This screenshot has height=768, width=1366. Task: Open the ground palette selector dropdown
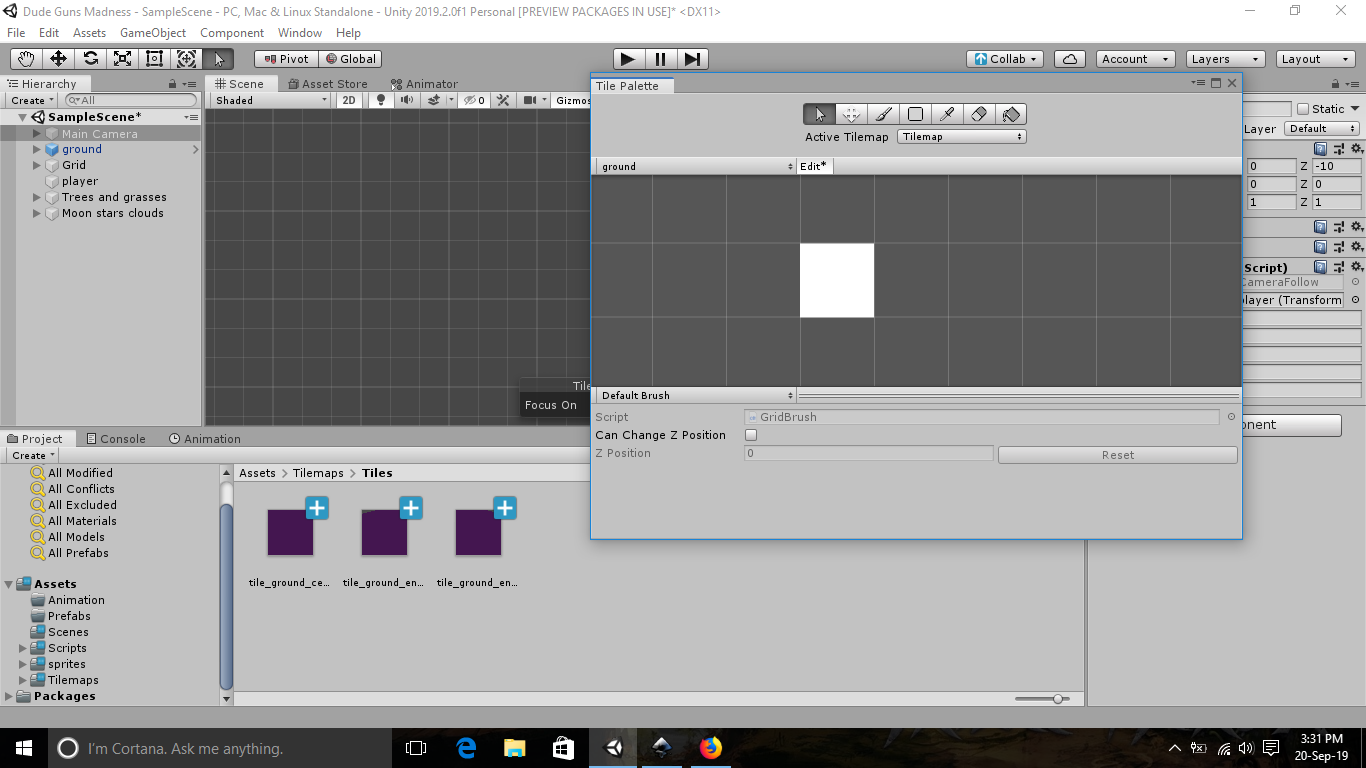(695, 166)
